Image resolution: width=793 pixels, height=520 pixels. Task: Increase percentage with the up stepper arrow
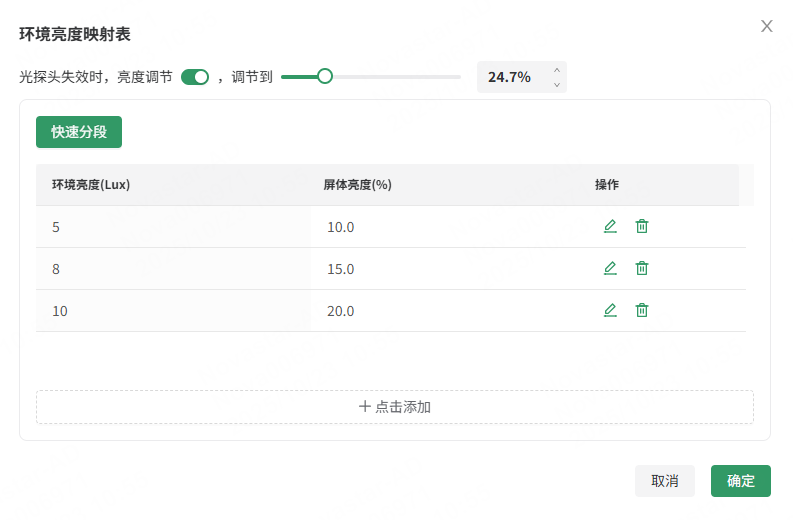point(557,70)
